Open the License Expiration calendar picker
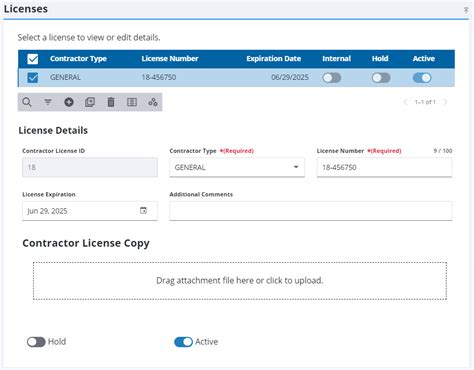This screenshot has height=370, width=474. click(143, 211)
